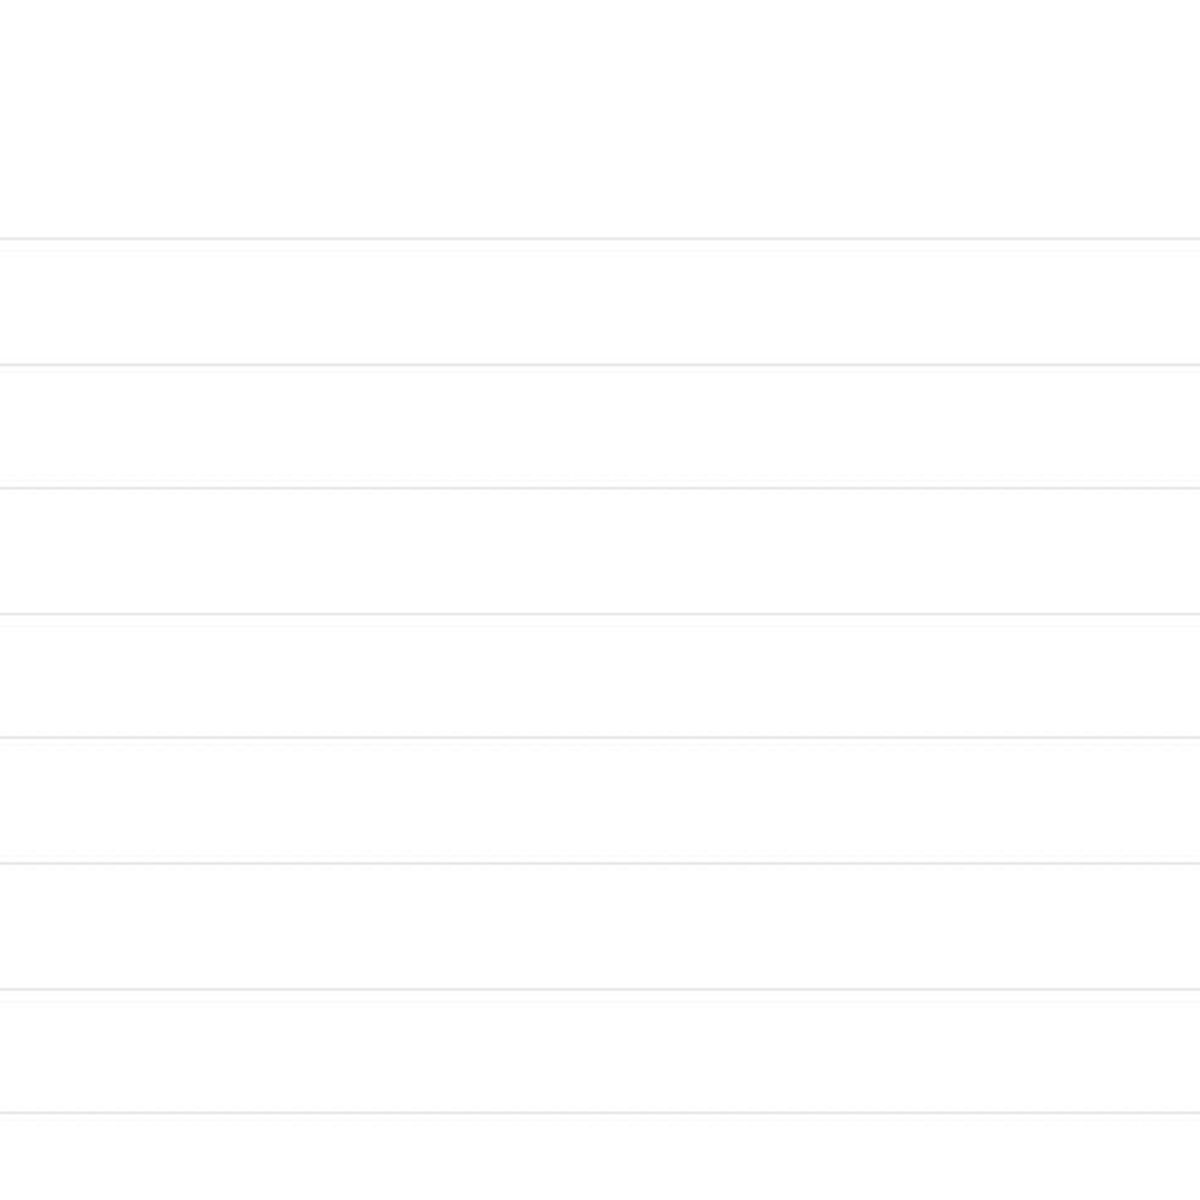
Task: Select the fourth empty list row
Action: pos(600,676)
